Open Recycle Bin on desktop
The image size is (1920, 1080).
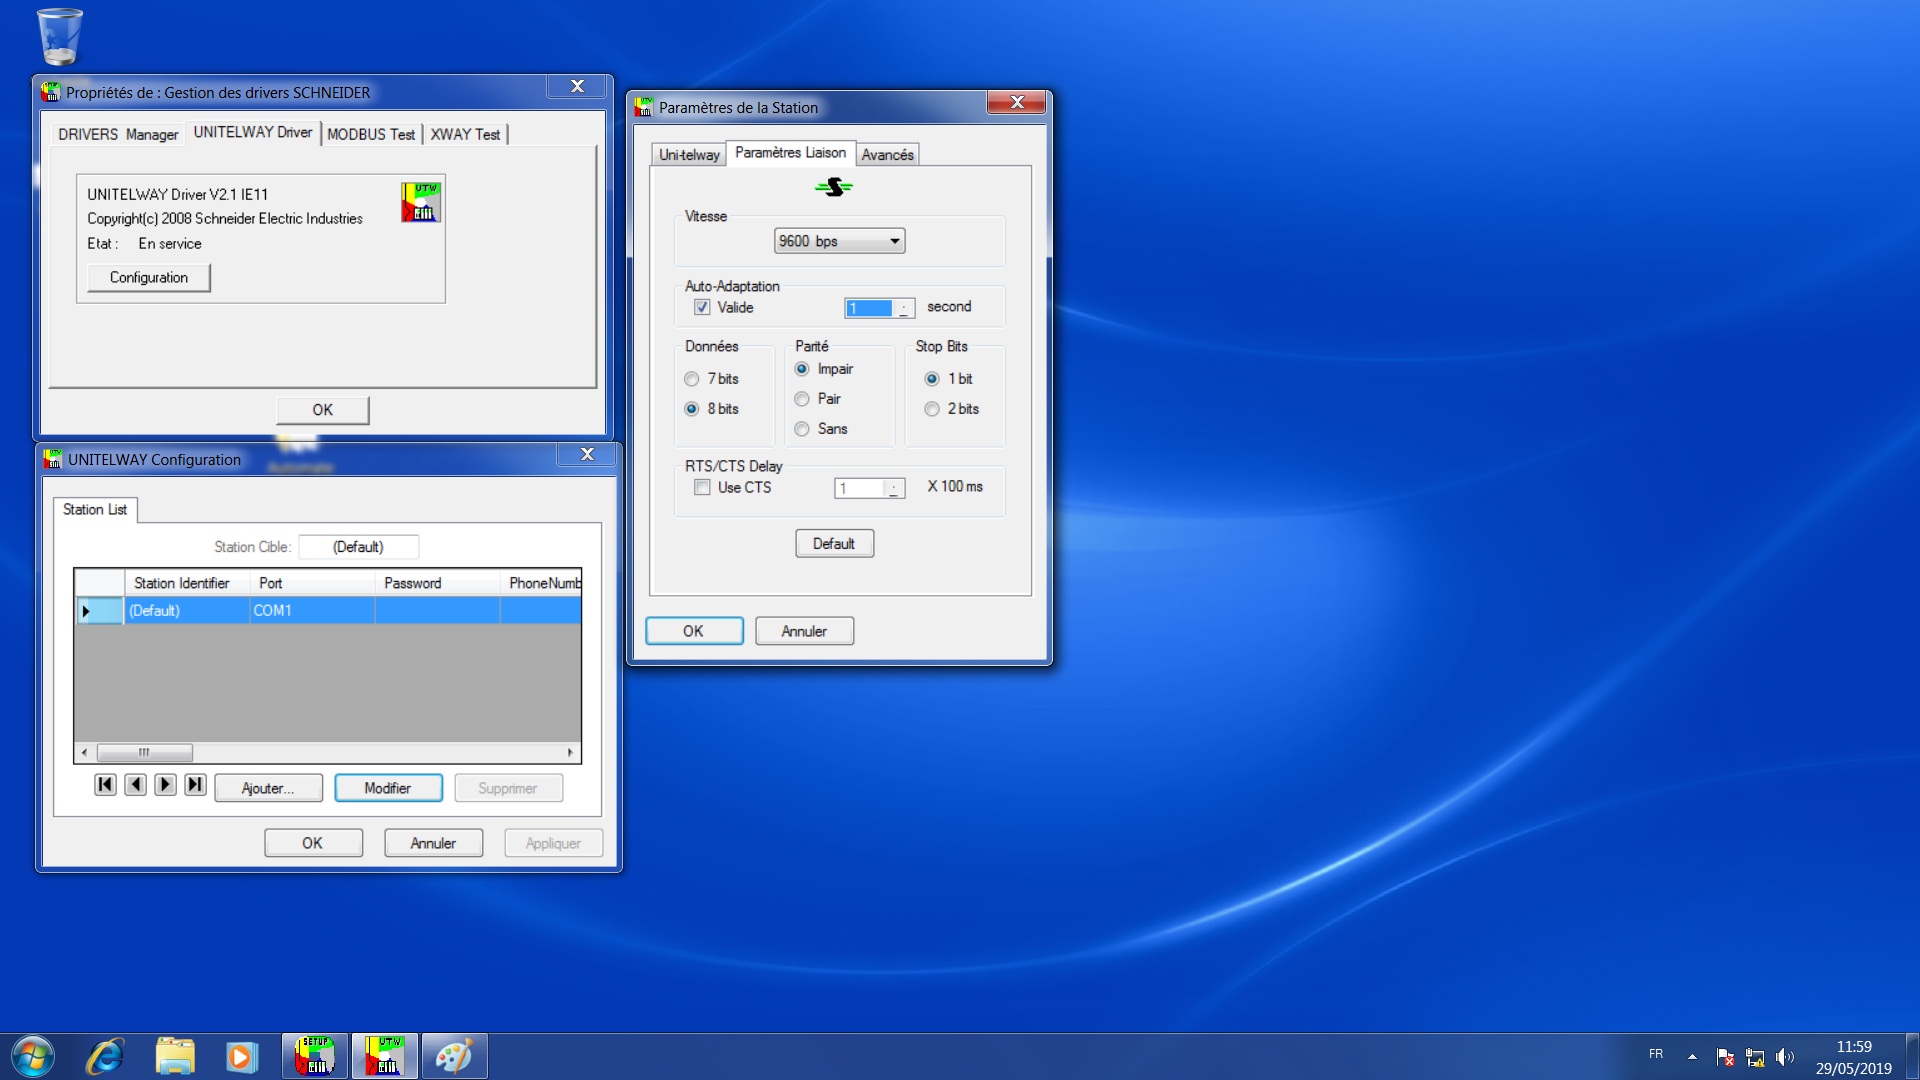[60, 37]
